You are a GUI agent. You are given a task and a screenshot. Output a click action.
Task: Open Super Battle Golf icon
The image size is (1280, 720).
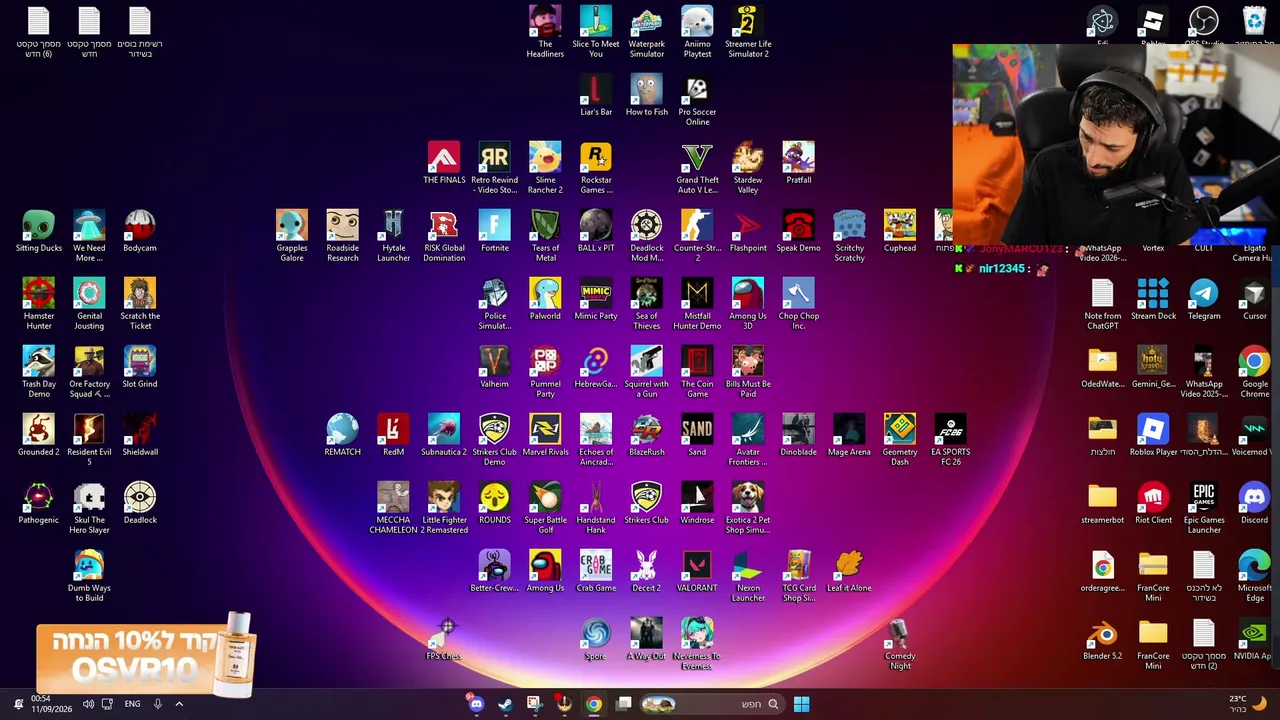pos(545,508)
